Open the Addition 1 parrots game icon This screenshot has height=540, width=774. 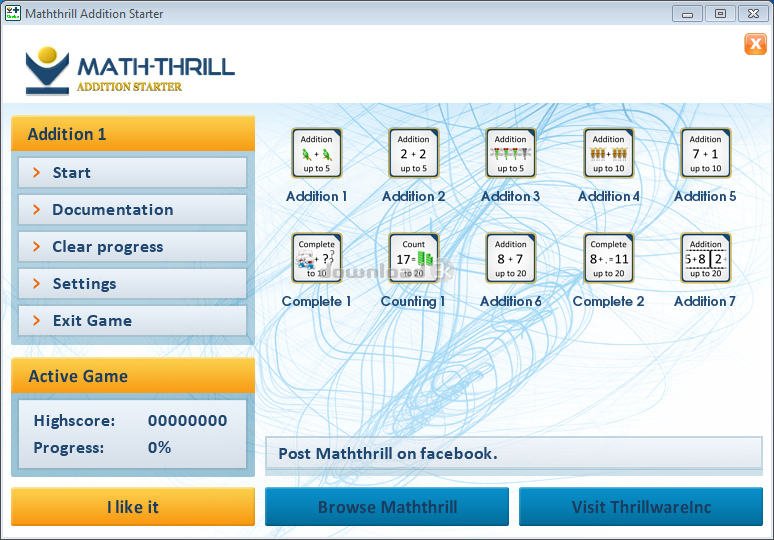pyautogui.click(x=316, y=153)
